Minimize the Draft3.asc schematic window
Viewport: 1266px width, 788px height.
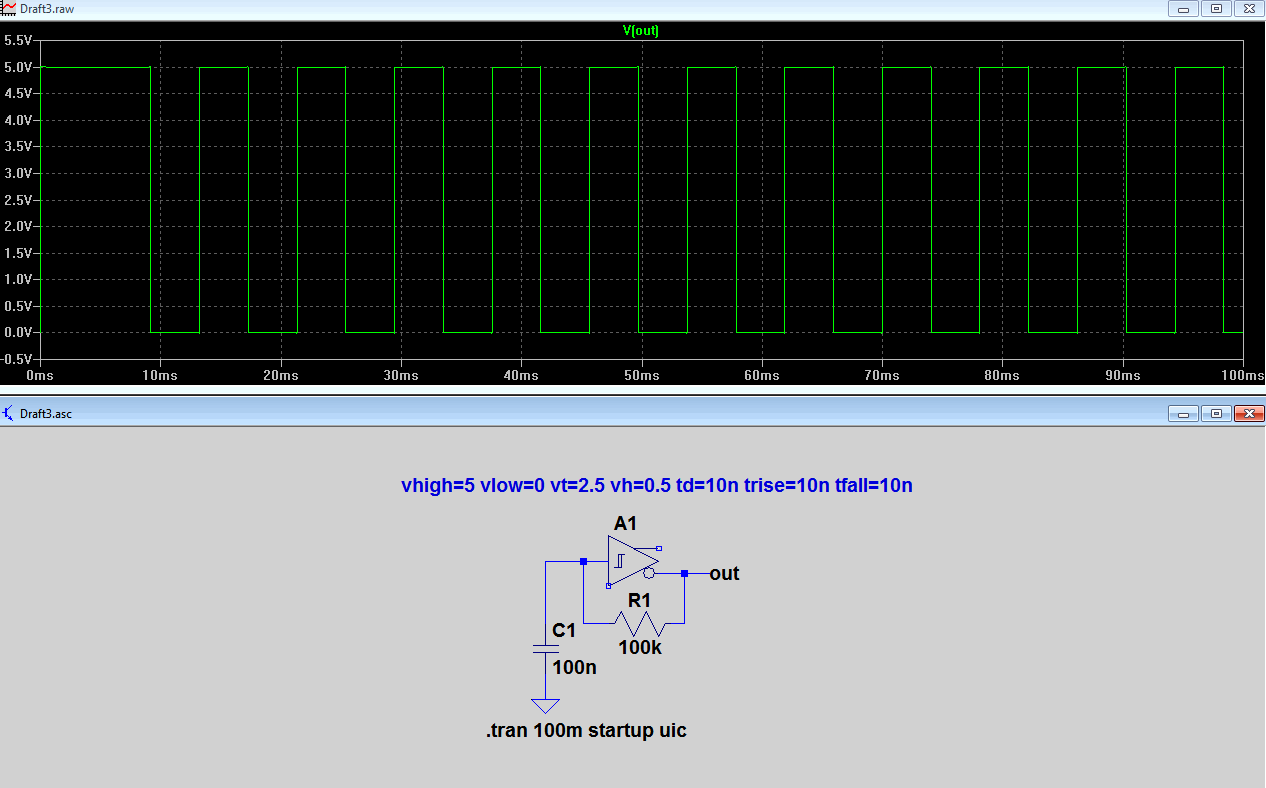pos(1184,413)
